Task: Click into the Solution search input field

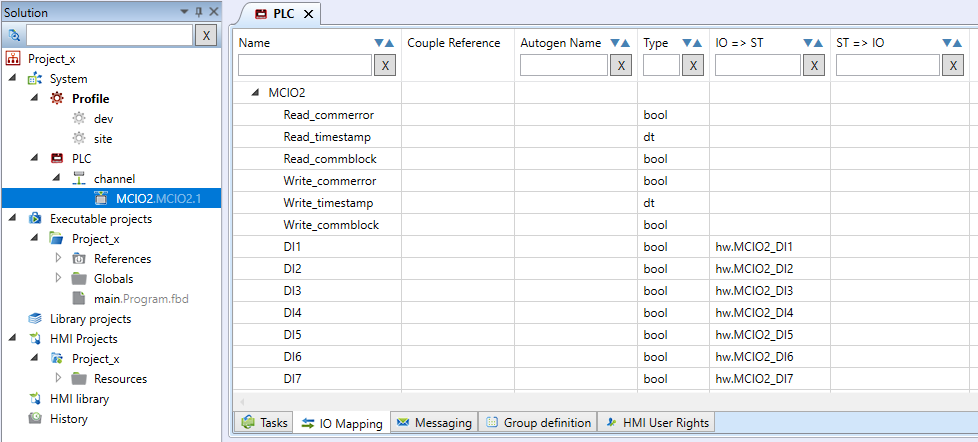Action: [109, 36]
